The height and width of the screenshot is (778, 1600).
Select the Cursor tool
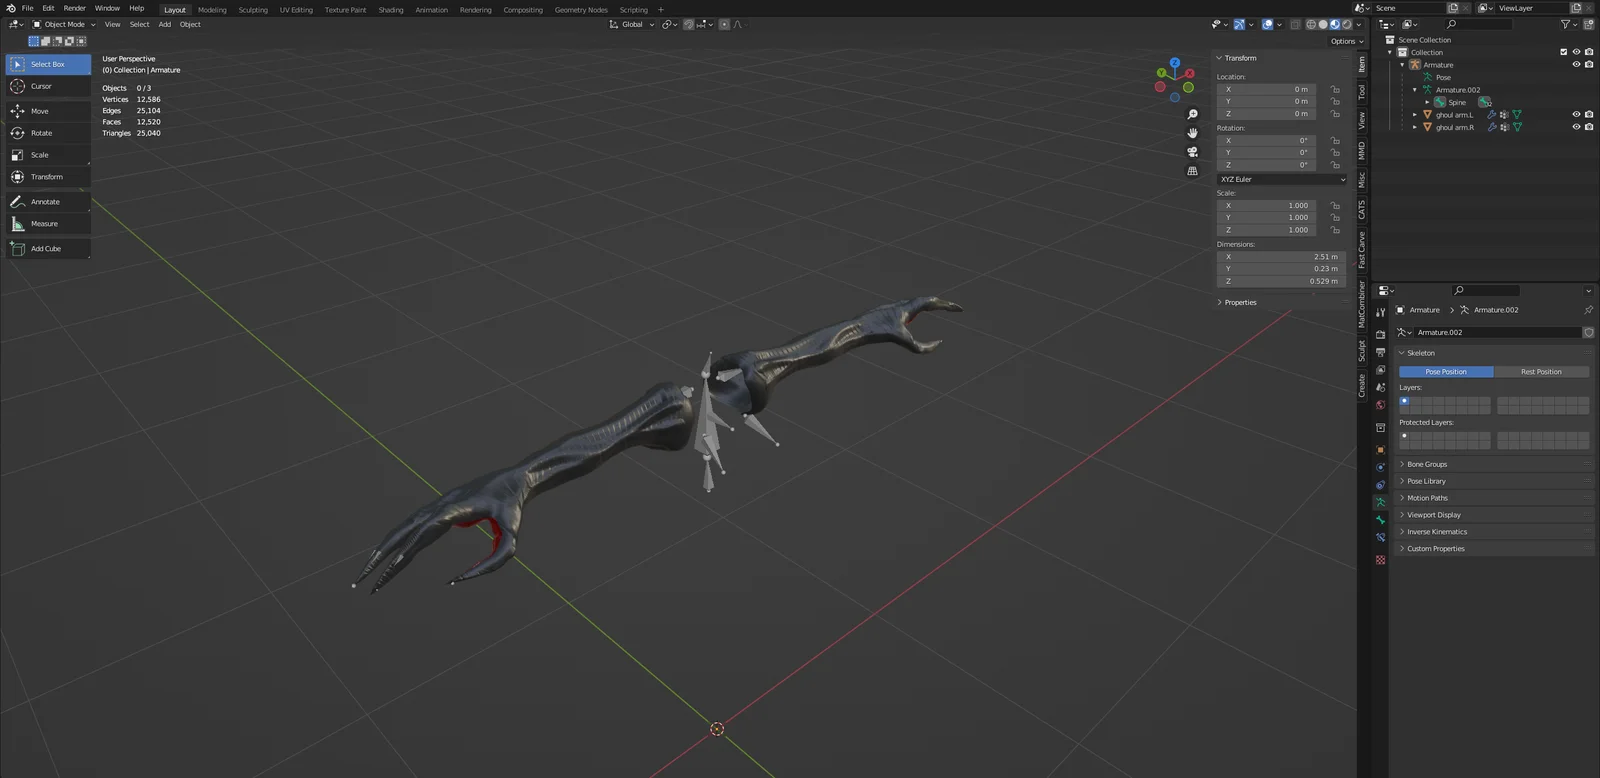click(47, 87)
